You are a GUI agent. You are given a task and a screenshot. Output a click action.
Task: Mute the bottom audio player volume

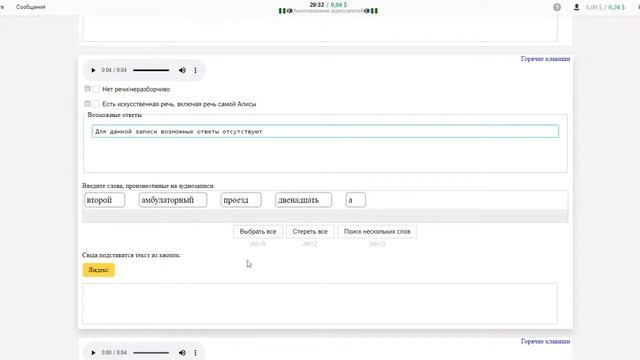182,353
